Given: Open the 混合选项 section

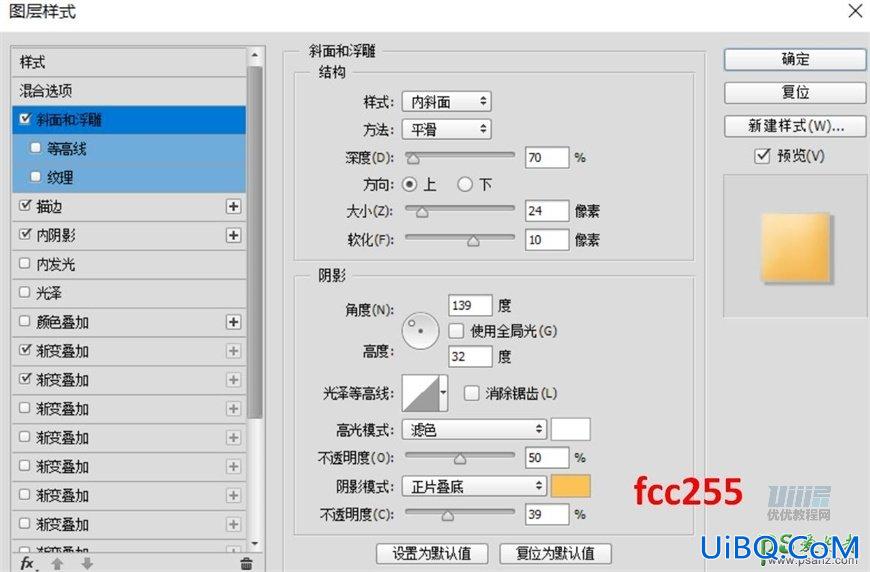Looking at the screenshot, I should (x=129, y=91).
